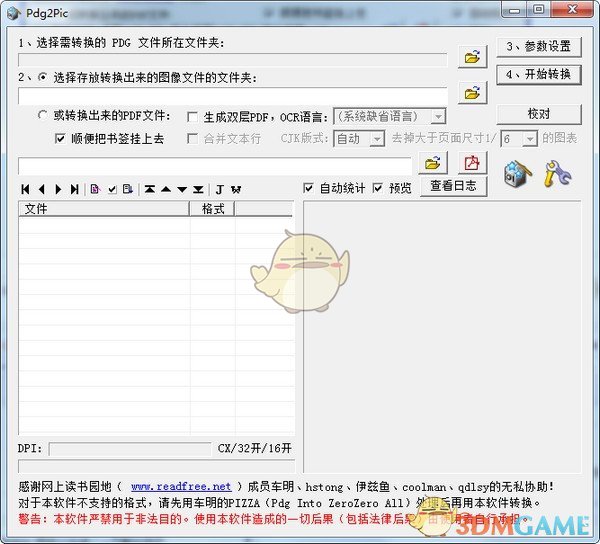The height and width of the screenshot is (544, 600).
Task: Toggle the 顺便把书签挂上去 checkbox
Action: tap(60, 139)
